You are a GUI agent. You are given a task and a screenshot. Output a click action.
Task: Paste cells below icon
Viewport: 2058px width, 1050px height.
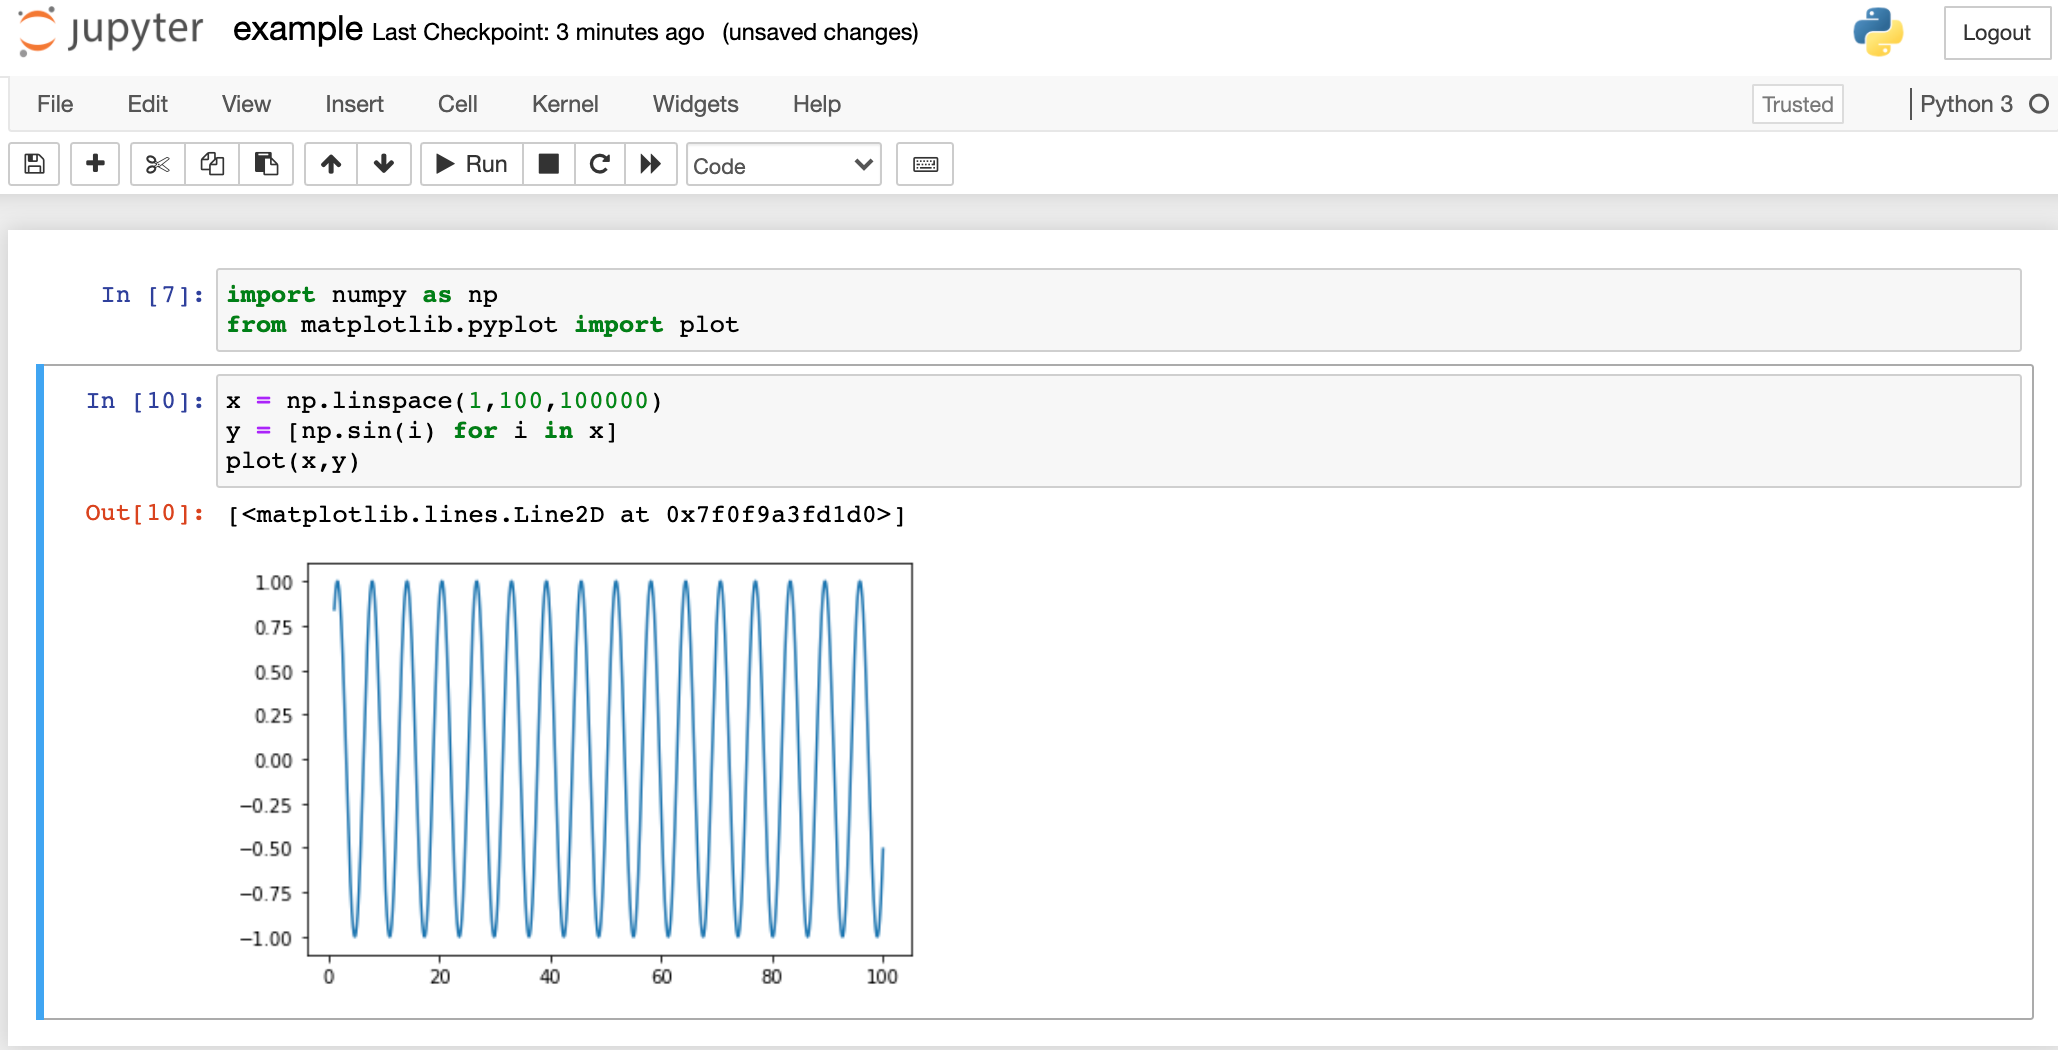tap(266, 164)
